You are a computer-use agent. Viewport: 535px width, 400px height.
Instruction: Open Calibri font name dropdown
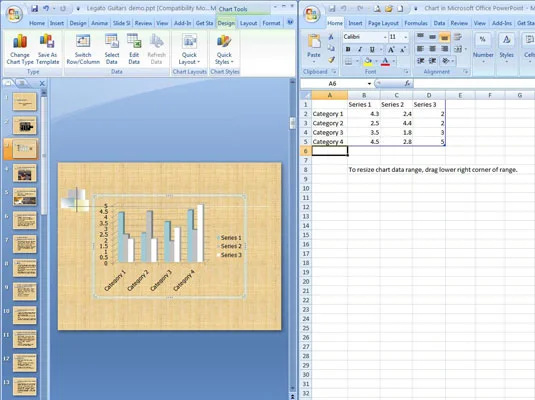pos(385,37)
